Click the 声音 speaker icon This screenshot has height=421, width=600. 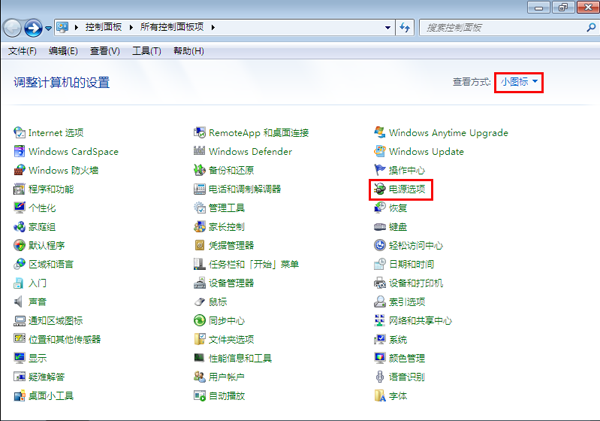coord(20,301)
